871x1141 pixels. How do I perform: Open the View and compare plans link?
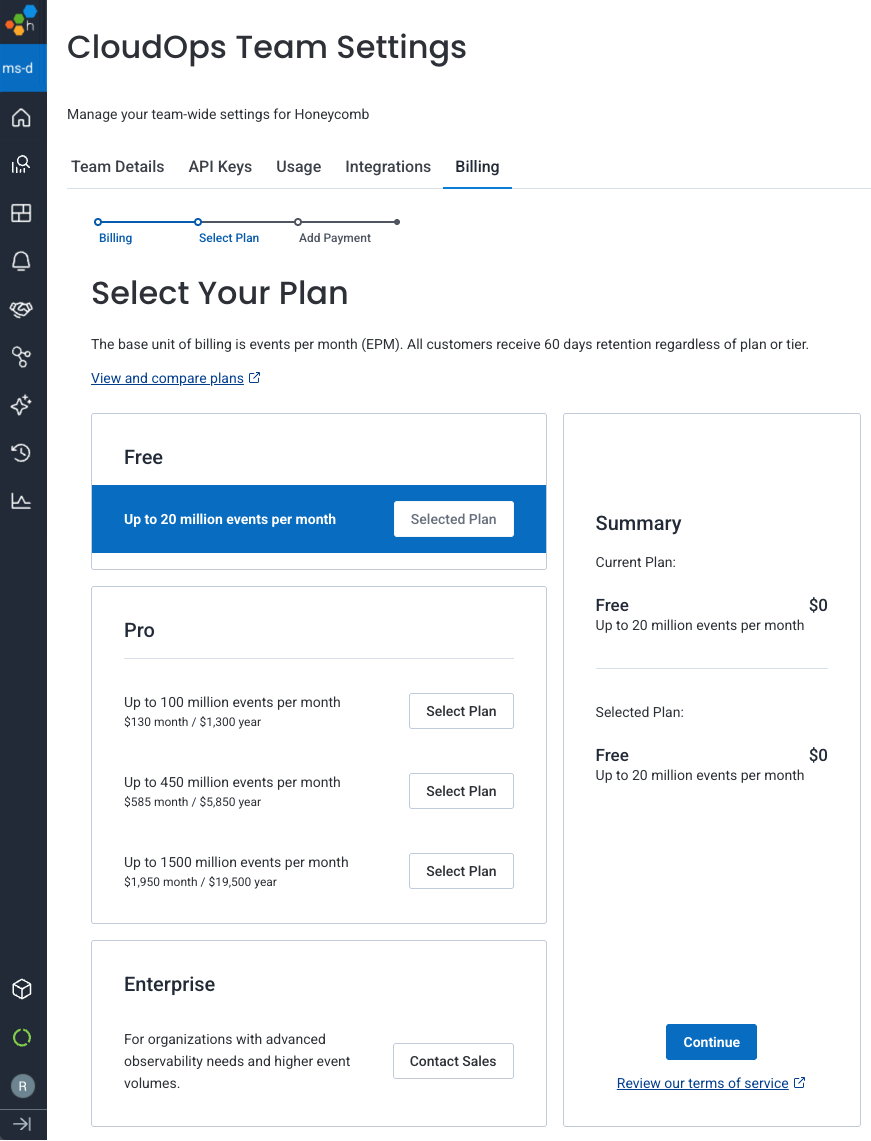168,378
